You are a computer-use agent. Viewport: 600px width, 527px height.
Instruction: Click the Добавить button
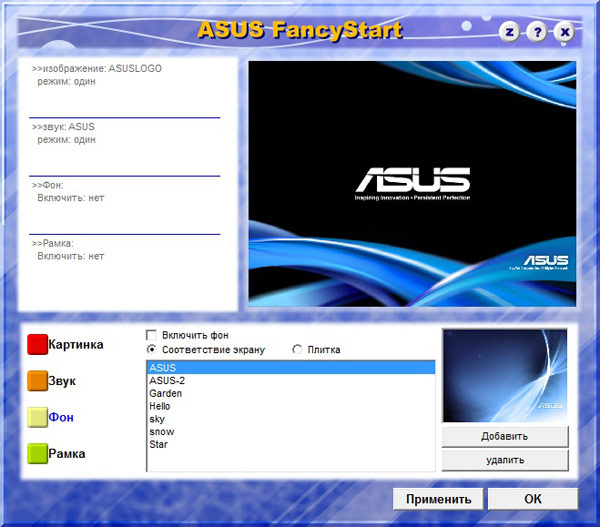504,436
